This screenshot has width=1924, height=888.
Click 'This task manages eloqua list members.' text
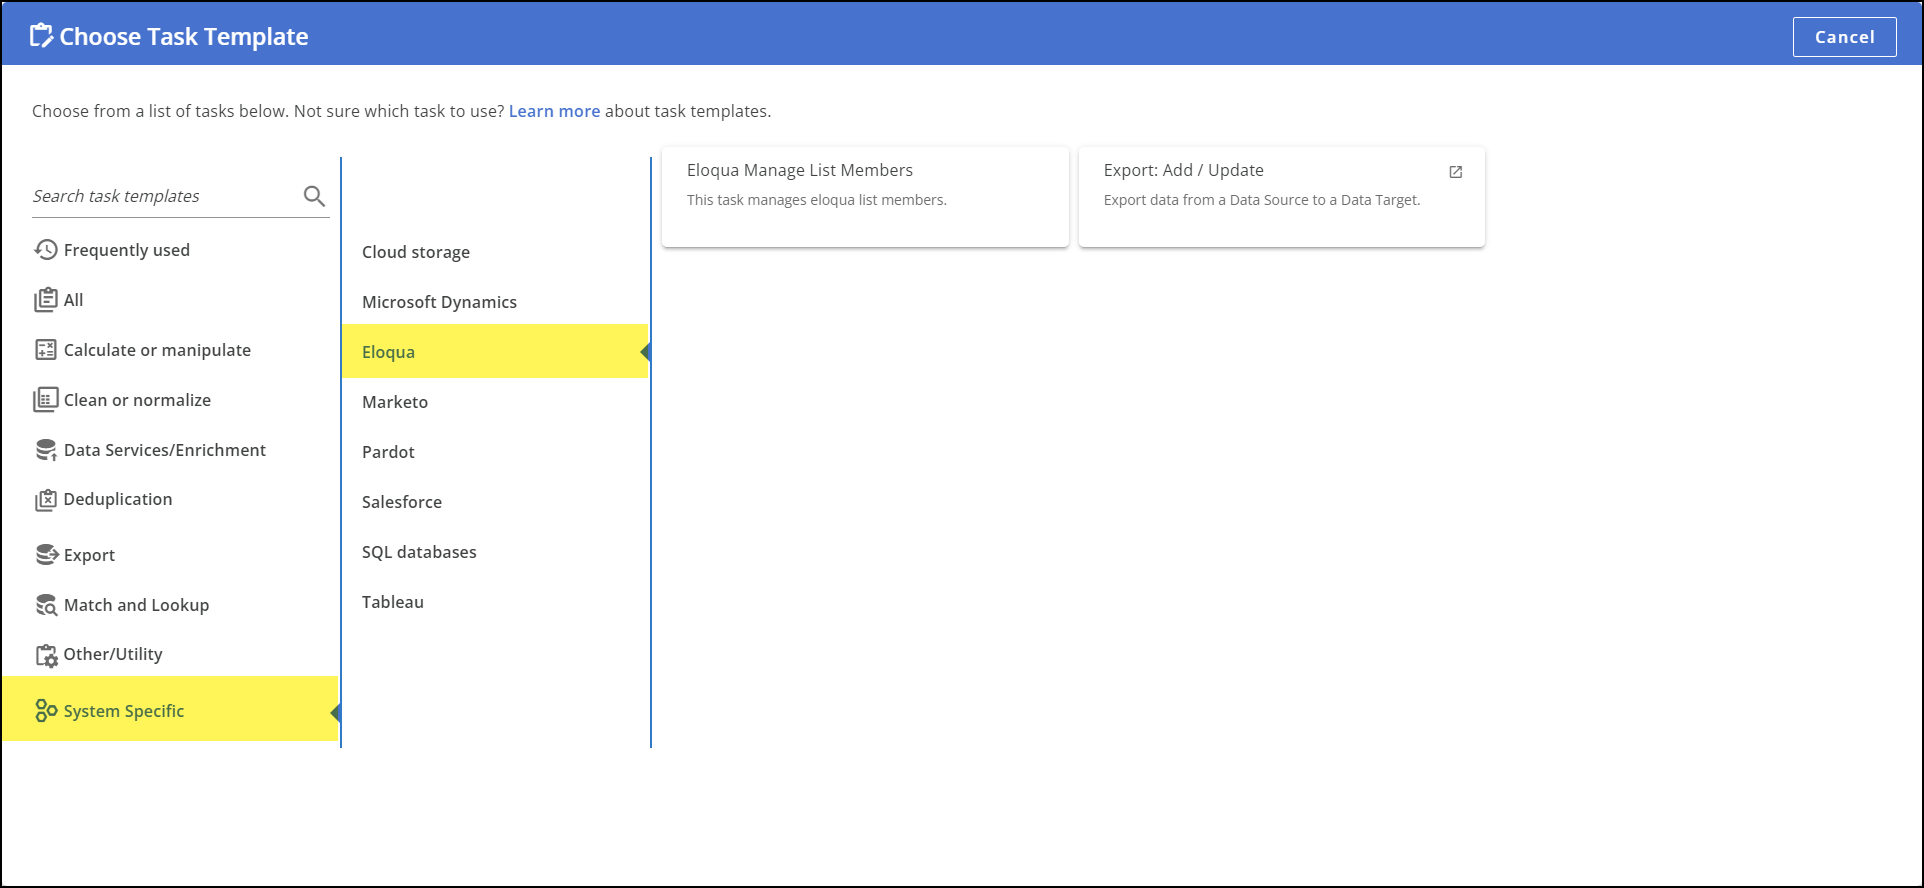(x=816, y=200)
